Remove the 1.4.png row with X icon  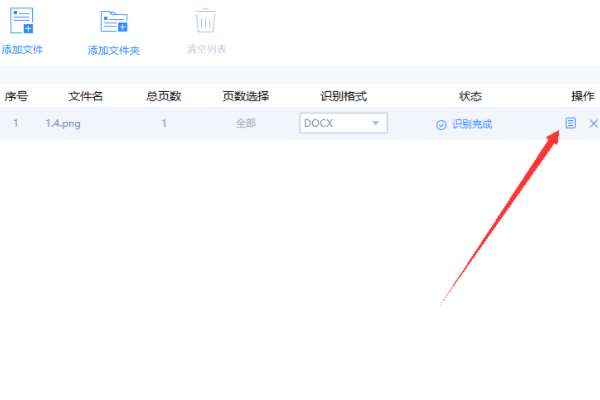pos(593,123)
